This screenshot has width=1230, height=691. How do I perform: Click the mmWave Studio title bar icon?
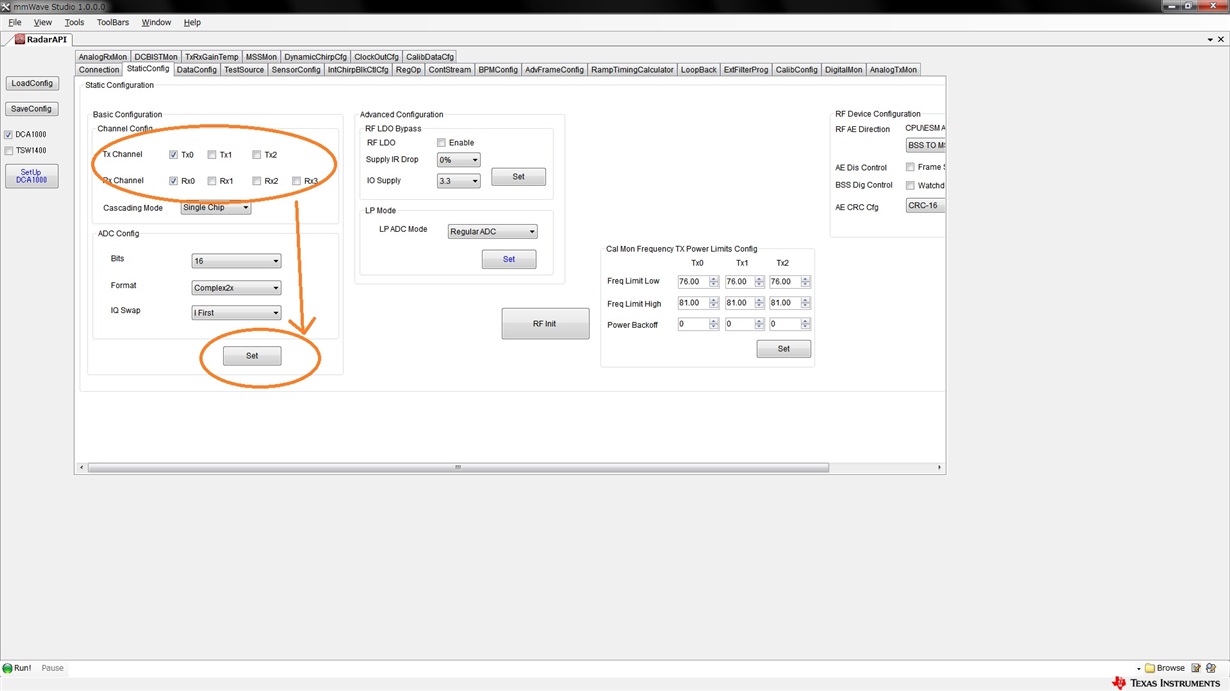tap(6, 6)
